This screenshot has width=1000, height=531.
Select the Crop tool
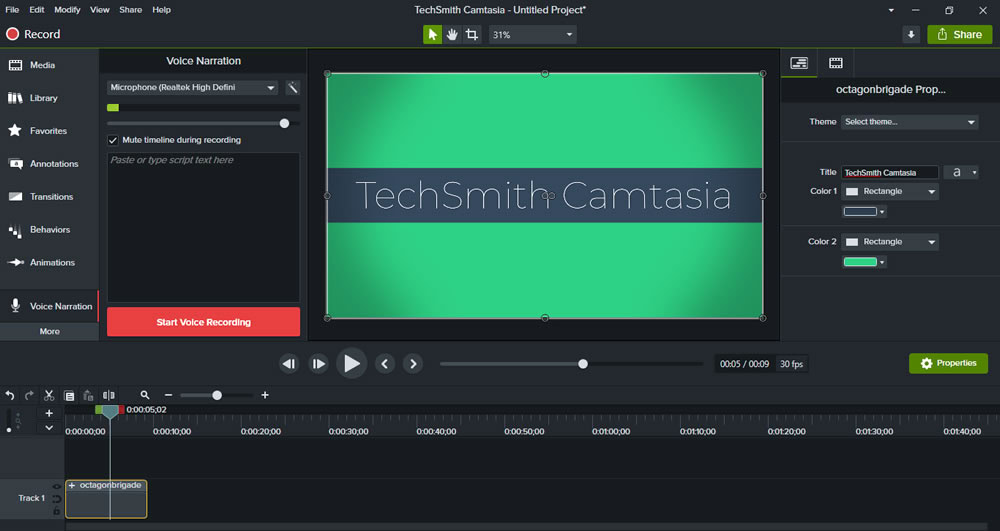(x=472, y=34)
